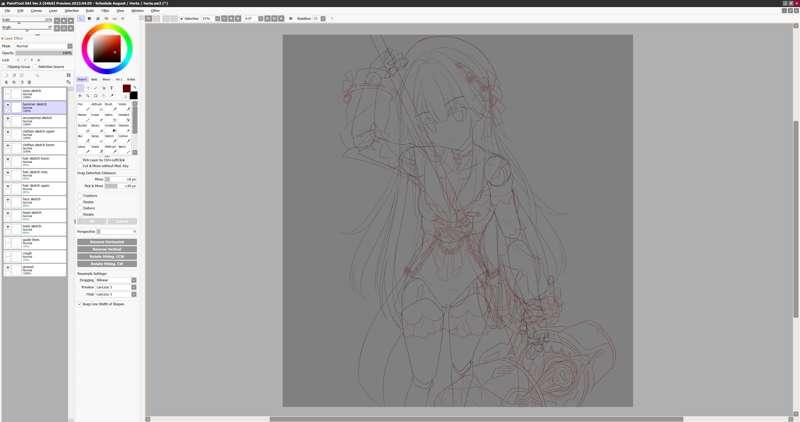Swap foreground and background colors
Screen dimensions: 800x422
coord(134,87)
